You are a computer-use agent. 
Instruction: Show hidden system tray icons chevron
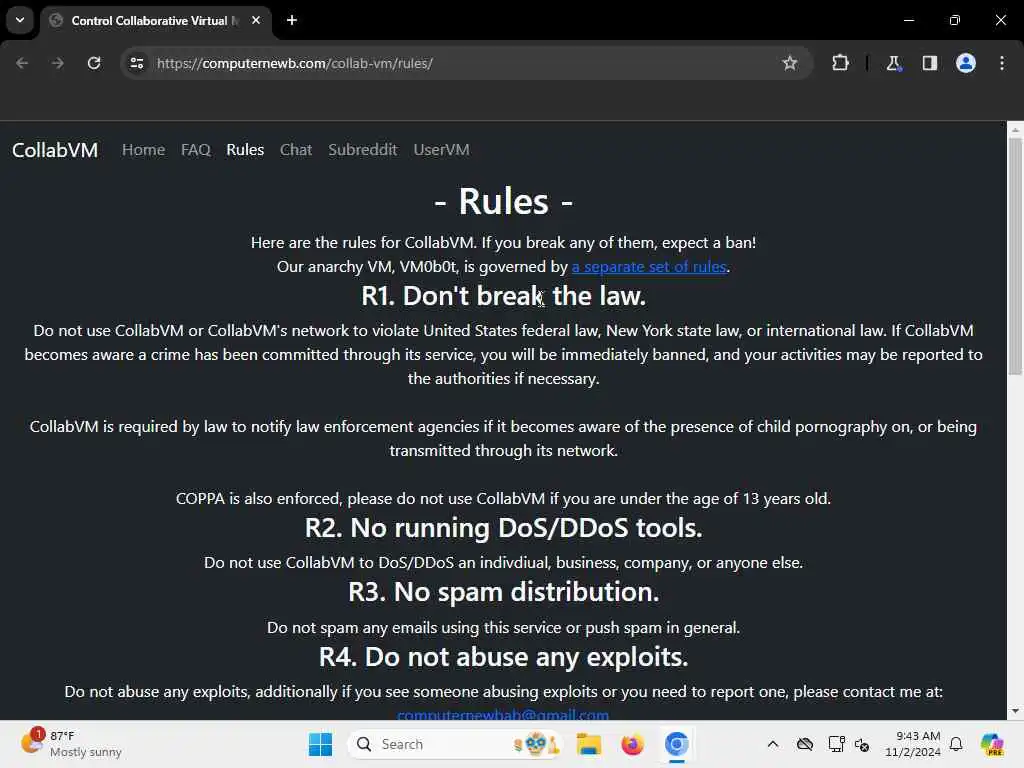pyautogui.click(x=773, y=744)
